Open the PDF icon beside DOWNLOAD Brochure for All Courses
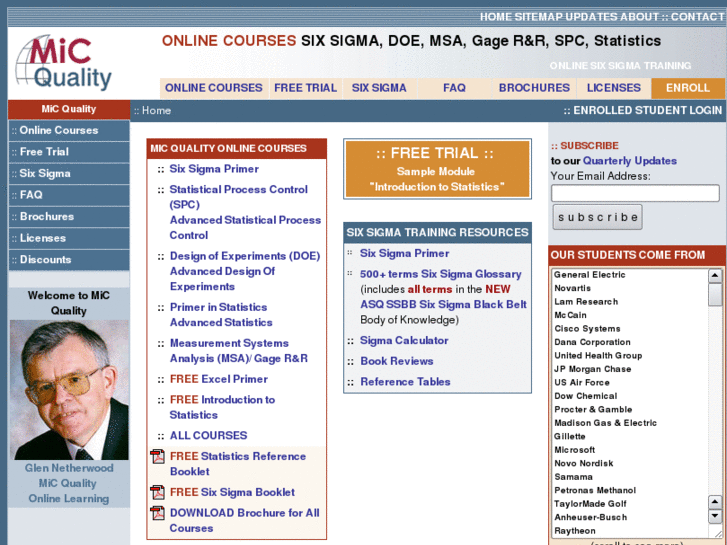This screenshot has width=727, height=545. coord(158,513)
